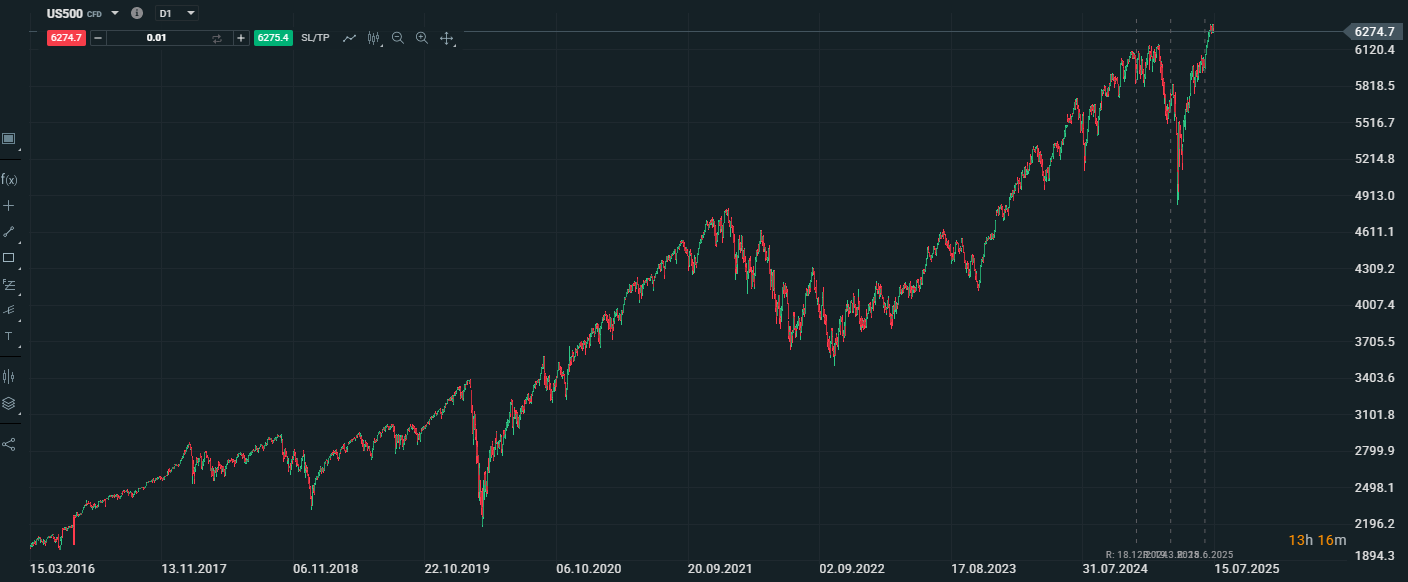Click the 3403.6 price axis label

[1374, 378]
